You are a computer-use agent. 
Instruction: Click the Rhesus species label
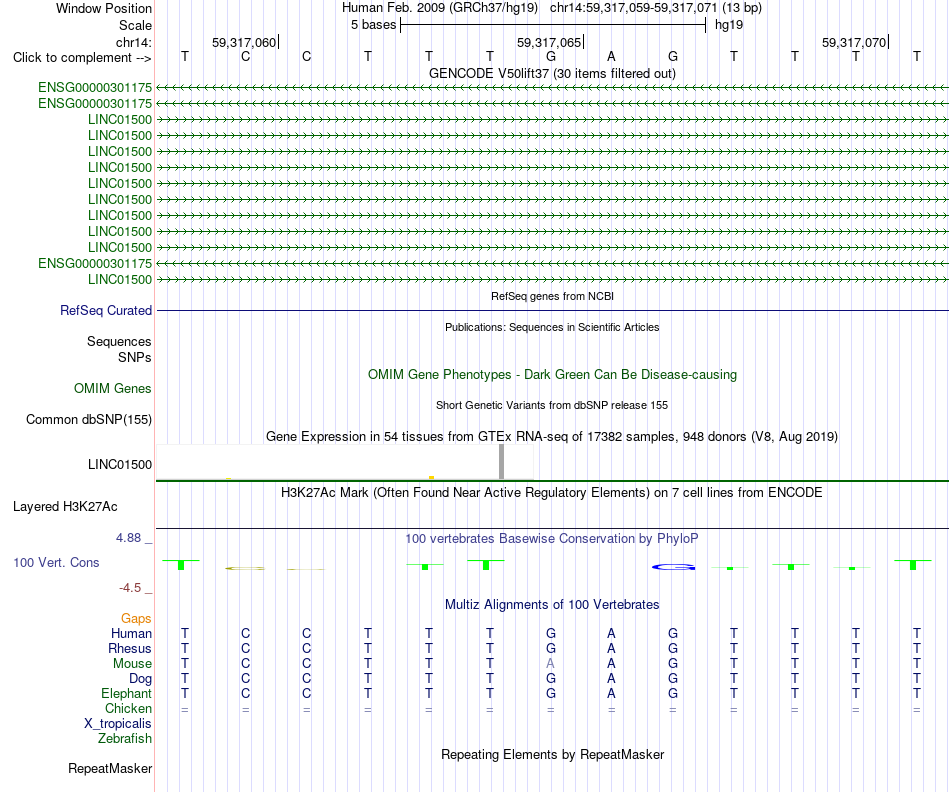pyautogui.click(x=130, y=648)
